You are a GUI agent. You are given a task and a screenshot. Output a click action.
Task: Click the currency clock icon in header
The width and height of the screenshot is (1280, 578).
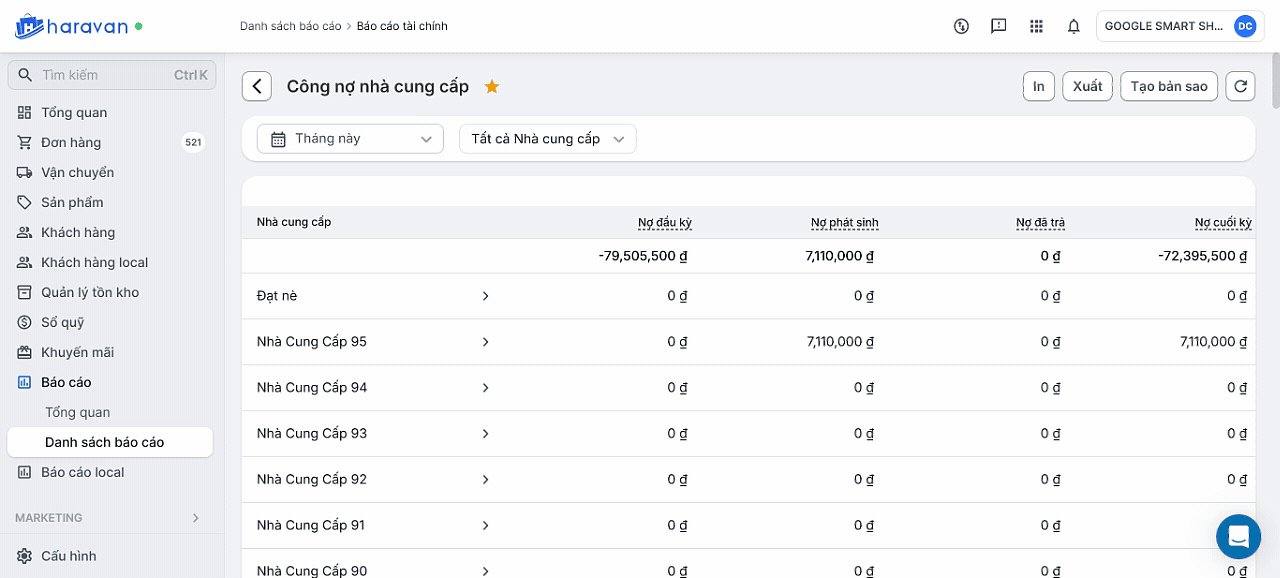click(x=961, y=27)
